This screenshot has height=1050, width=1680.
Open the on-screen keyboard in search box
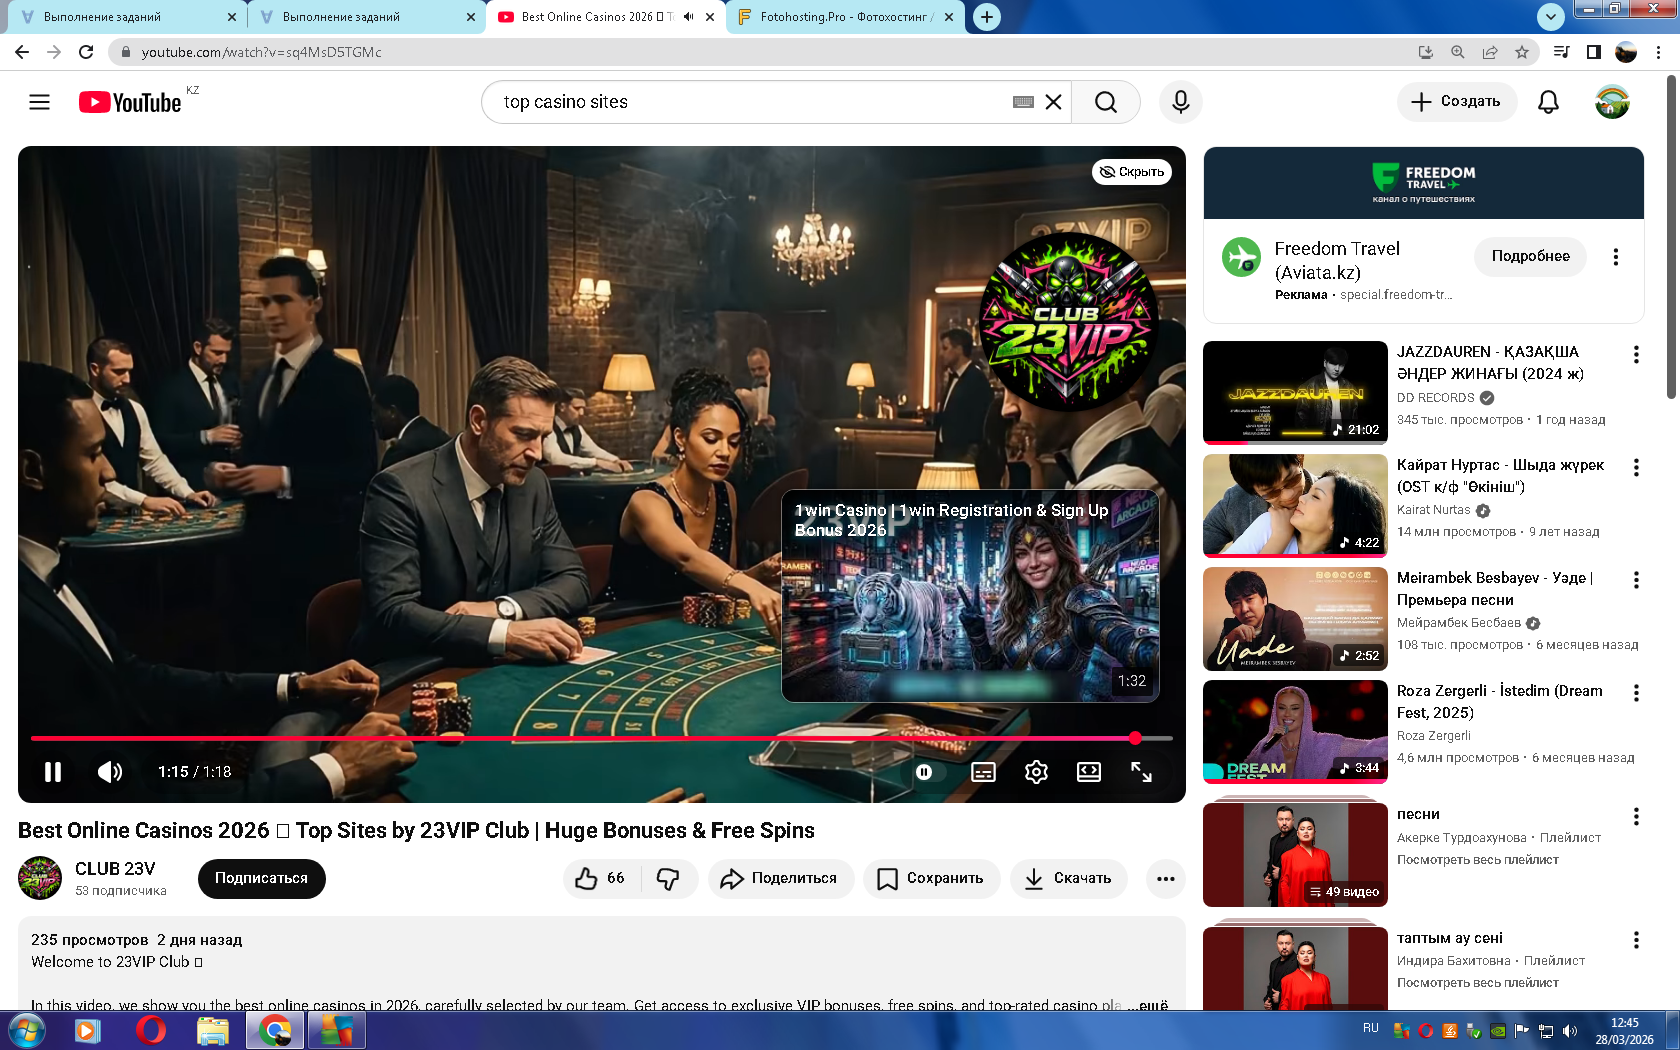1023,102
